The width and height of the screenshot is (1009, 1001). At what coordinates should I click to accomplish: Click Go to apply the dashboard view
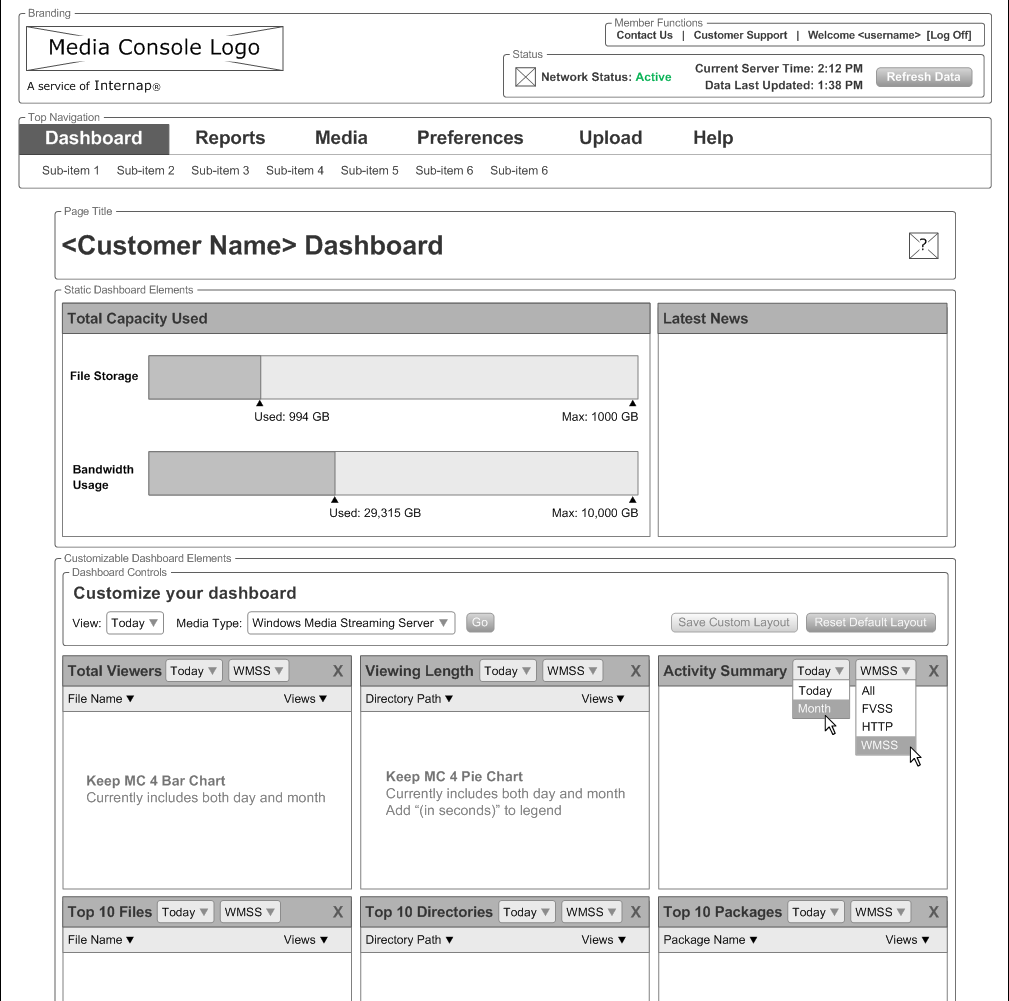click(x=479, y=622)
